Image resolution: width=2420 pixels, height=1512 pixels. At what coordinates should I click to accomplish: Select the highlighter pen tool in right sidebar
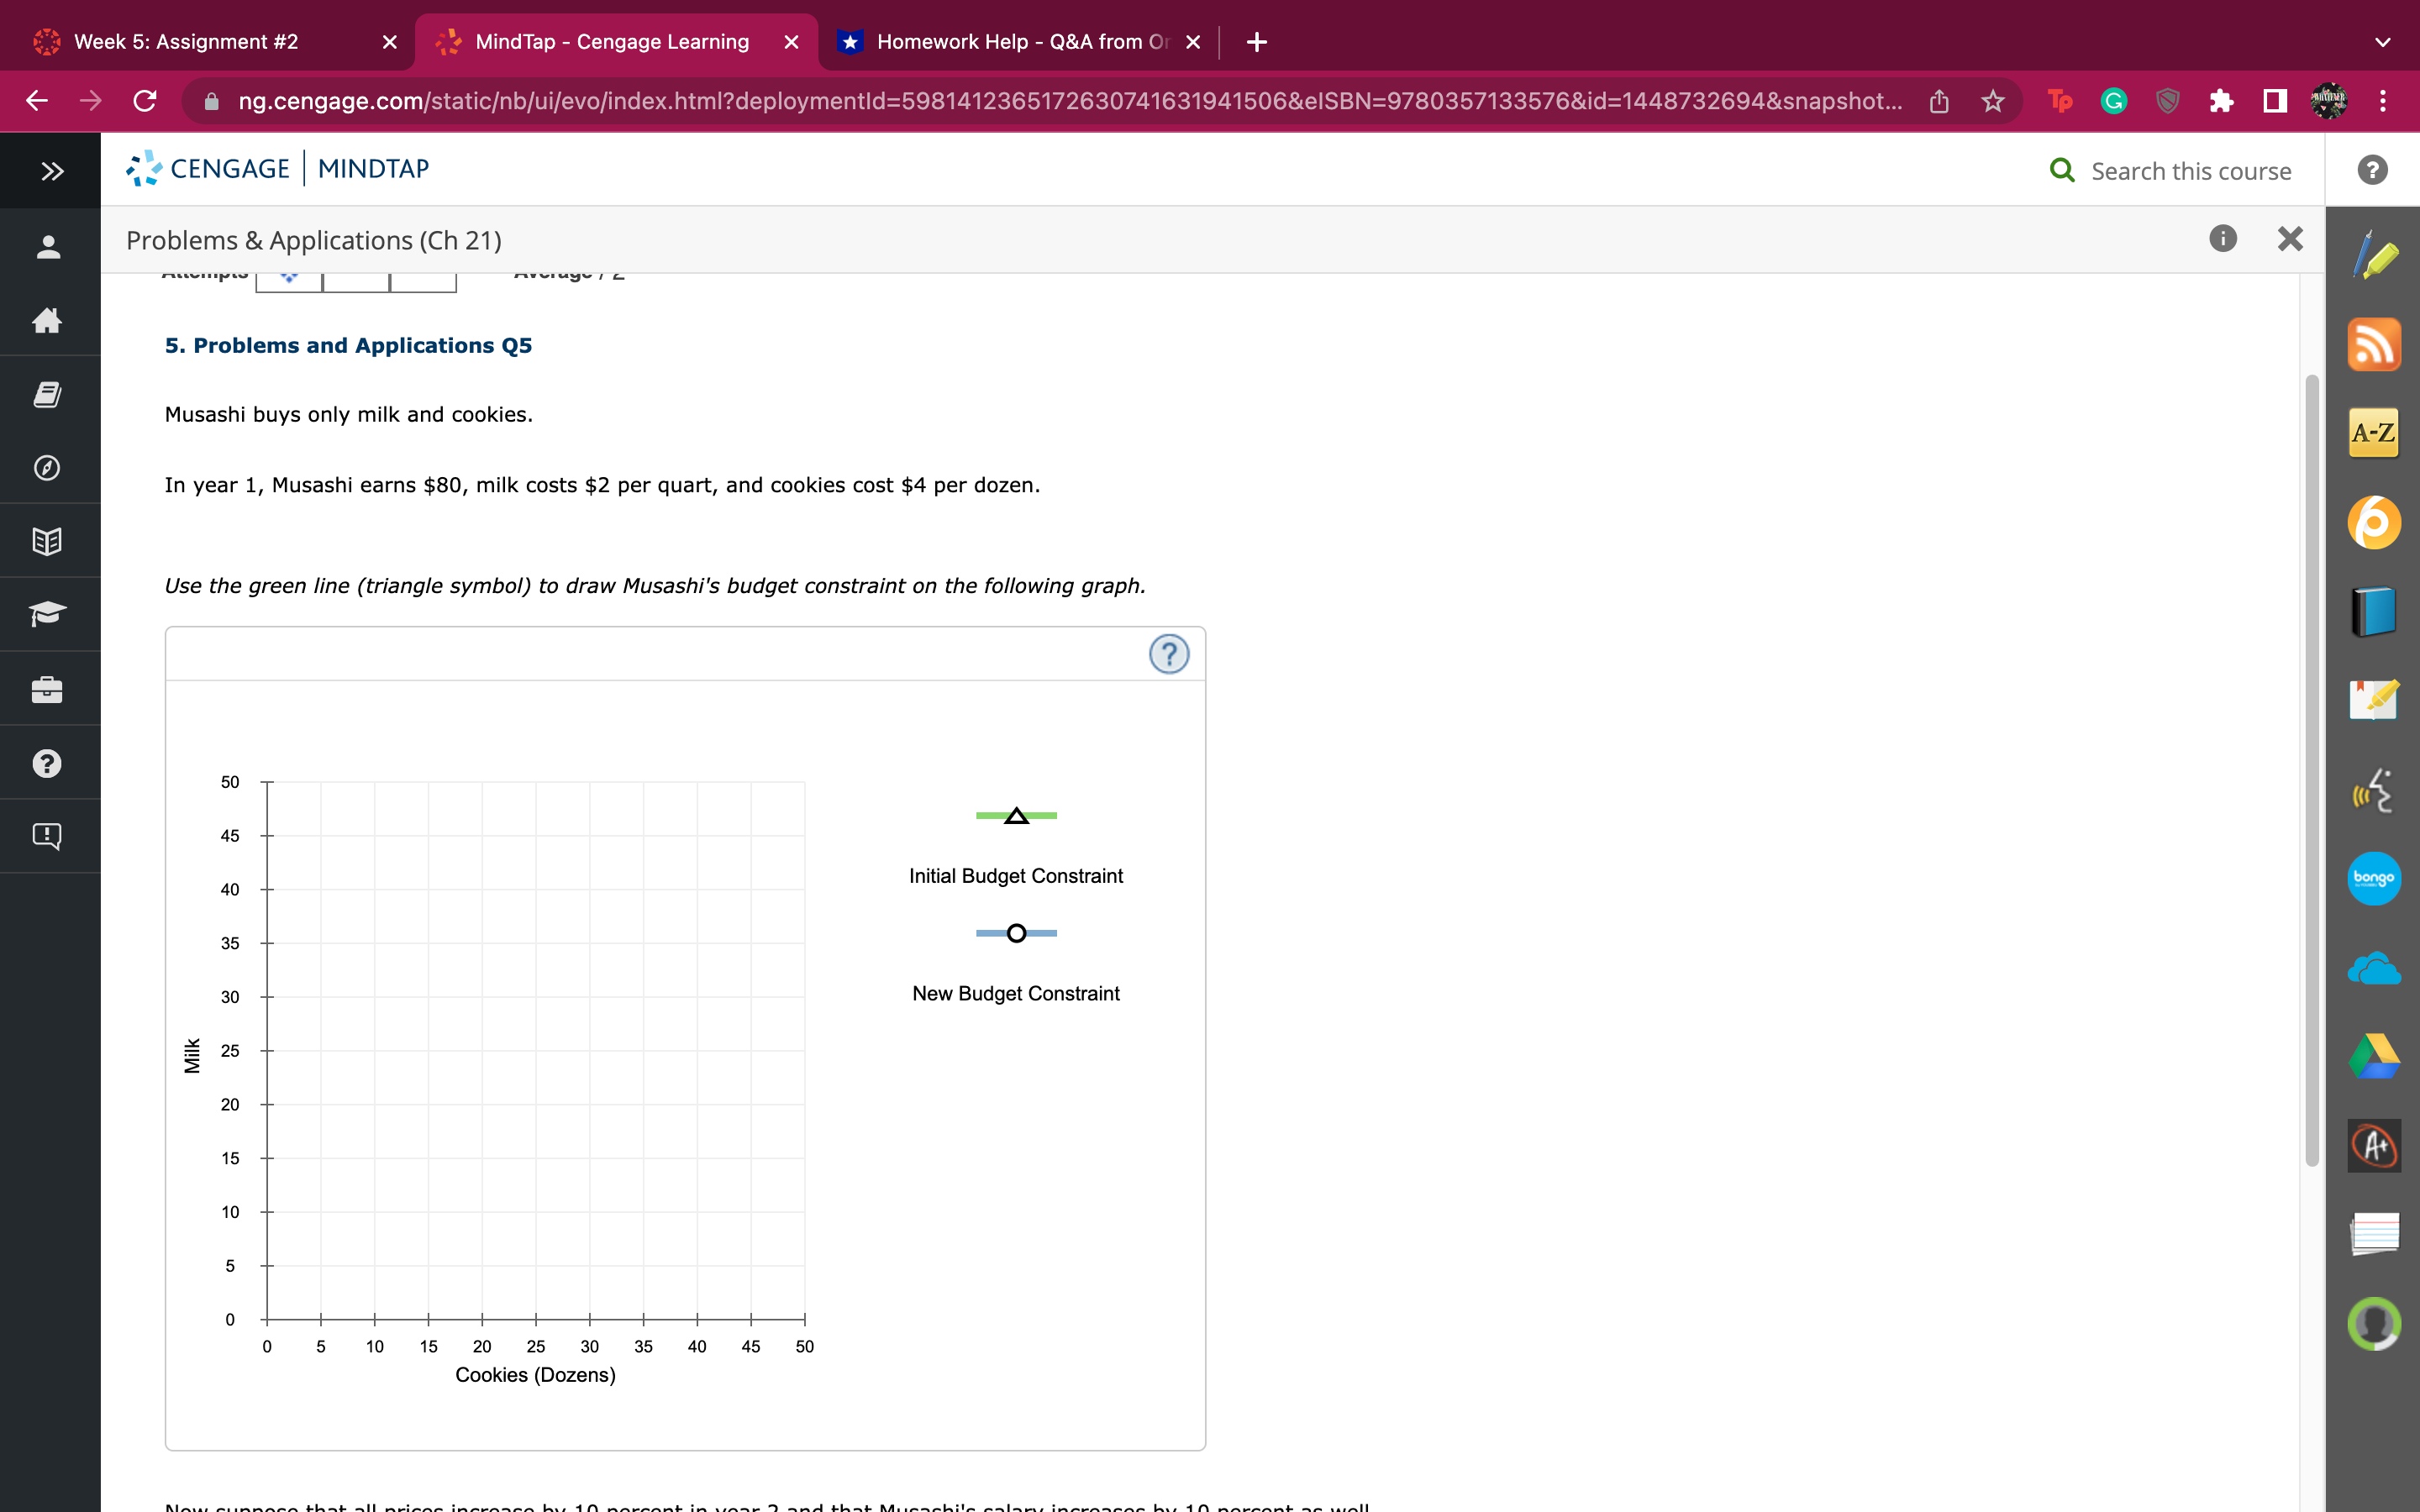point(2375,256)
